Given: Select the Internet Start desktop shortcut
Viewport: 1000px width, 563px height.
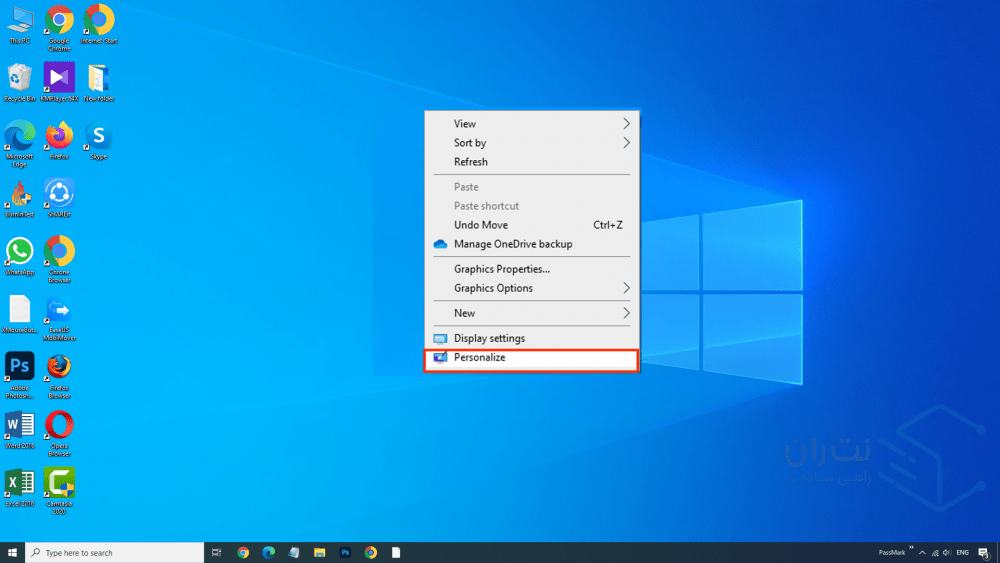Looking at the screenshot, I should 99,25.
